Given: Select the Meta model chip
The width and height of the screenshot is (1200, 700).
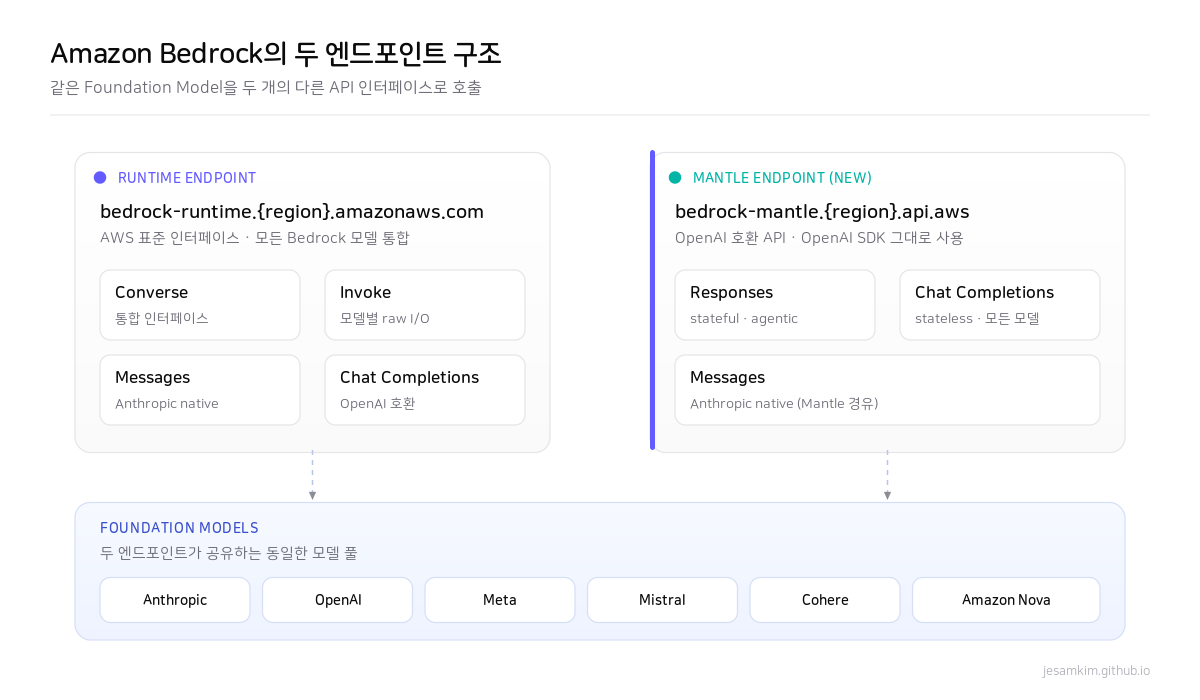Looking at the screenshot, I should [500, 600].
